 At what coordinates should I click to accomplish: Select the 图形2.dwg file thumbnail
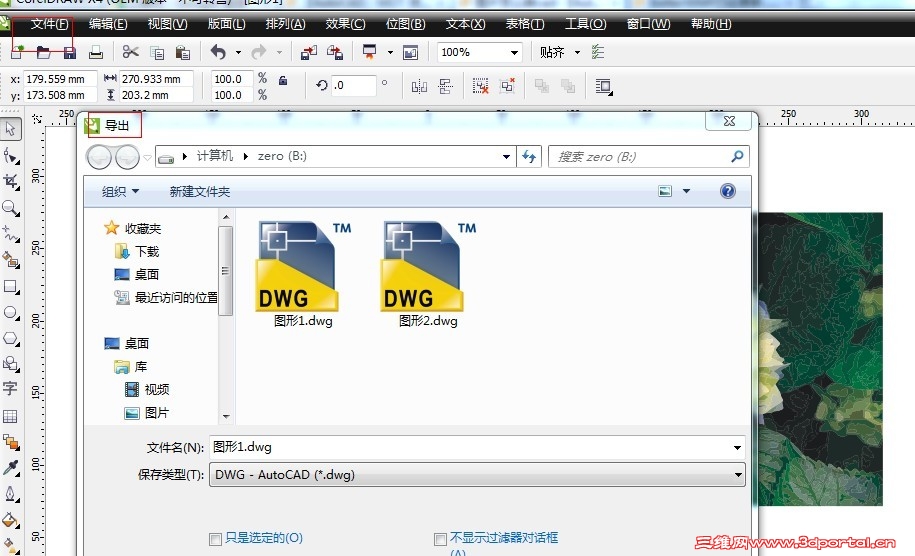428,273
